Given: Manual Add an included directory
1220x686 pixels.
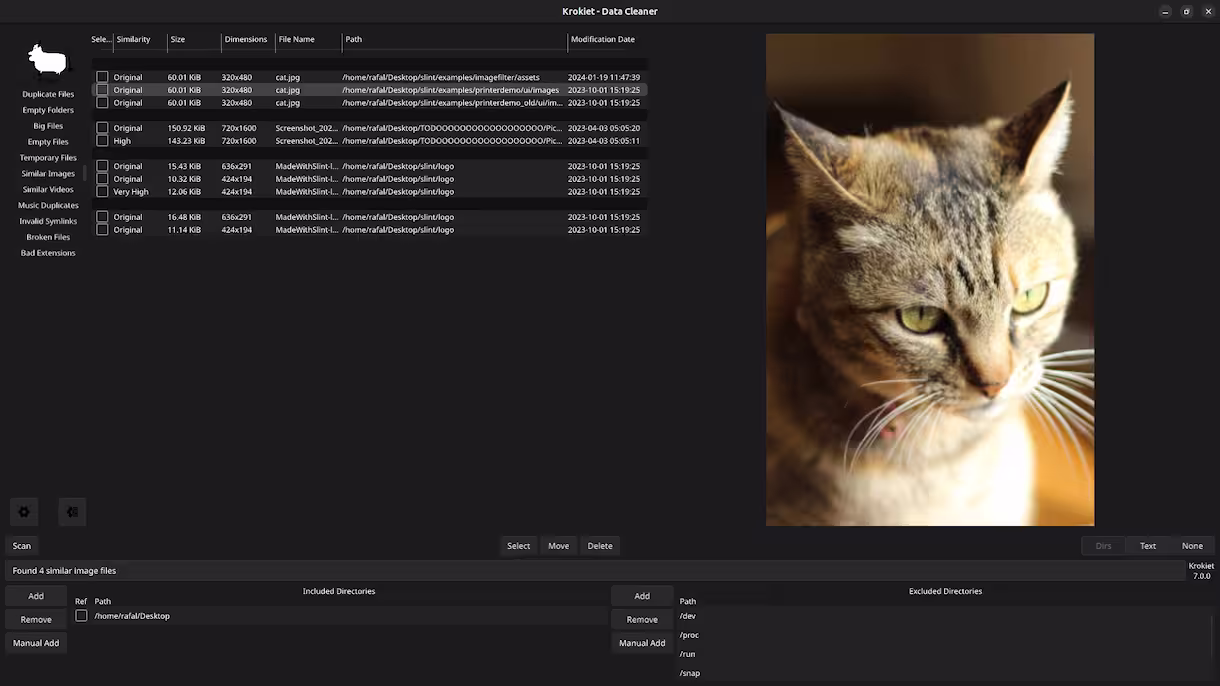Looking at the screenshot, I should click(36, 644).
